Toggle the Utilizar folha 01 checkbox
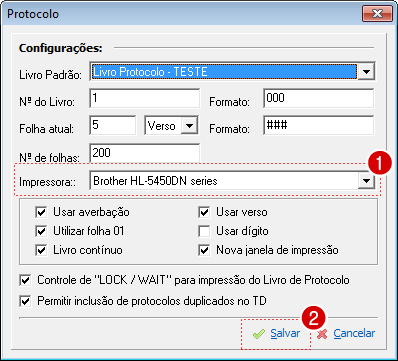Viewport: 398px width, 361px height. coord(41,231)
